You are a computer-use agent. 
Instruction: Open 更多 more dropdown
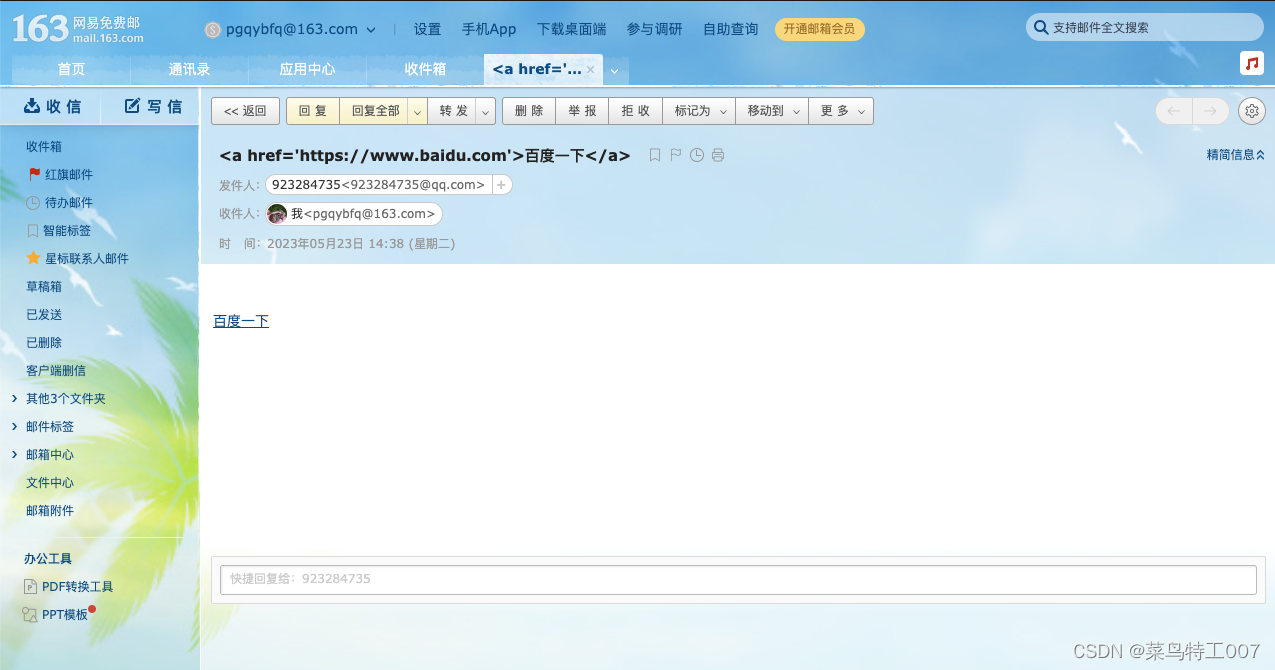(841, 111)
